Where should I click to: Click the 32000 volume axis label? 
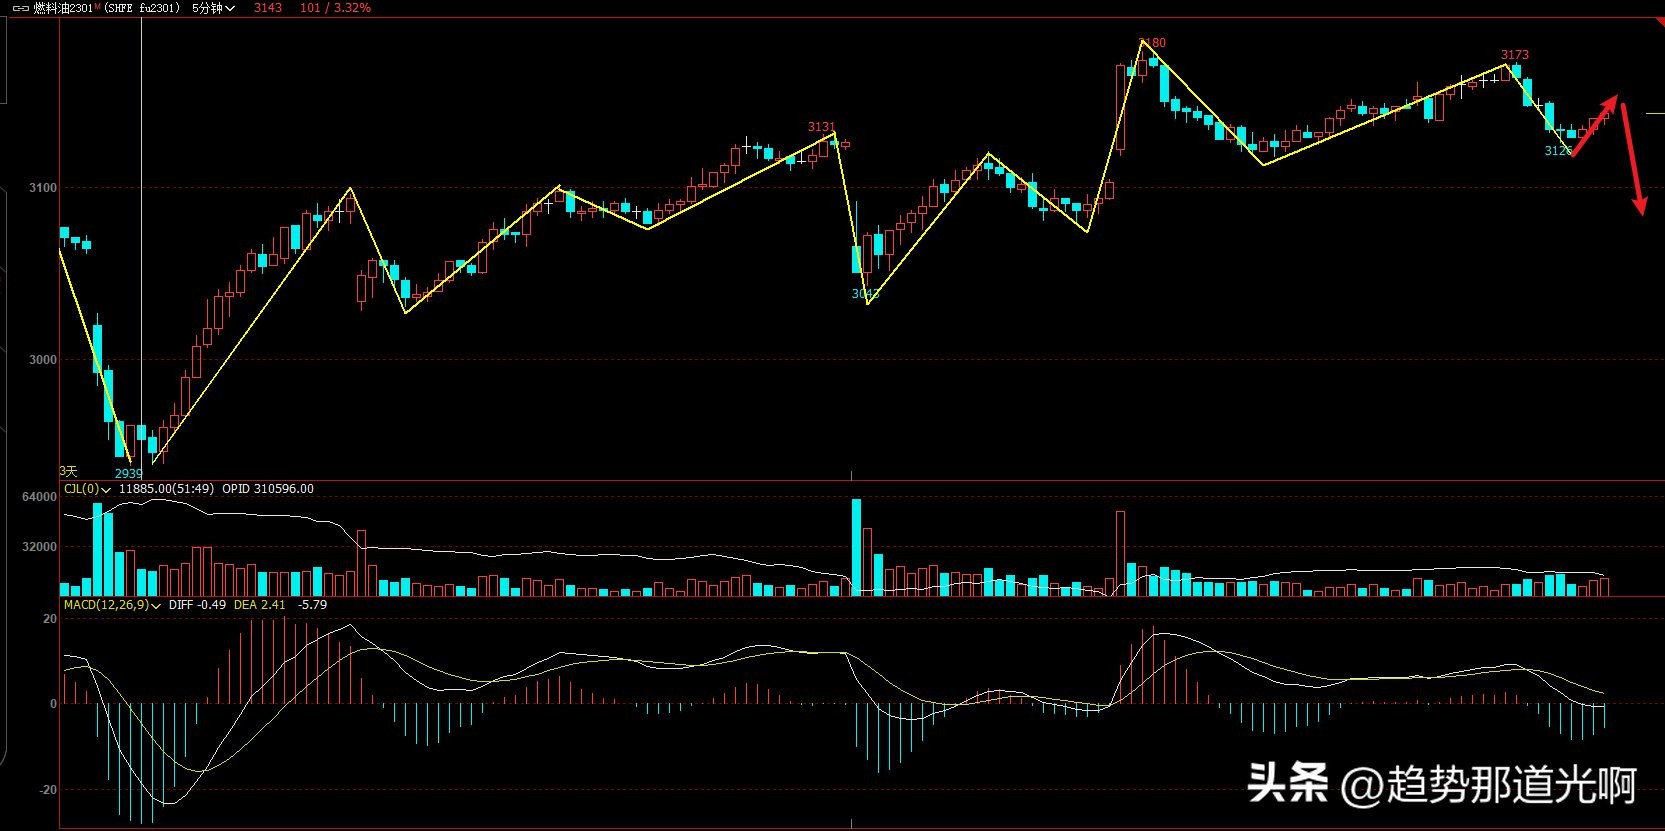coord(40,547)
